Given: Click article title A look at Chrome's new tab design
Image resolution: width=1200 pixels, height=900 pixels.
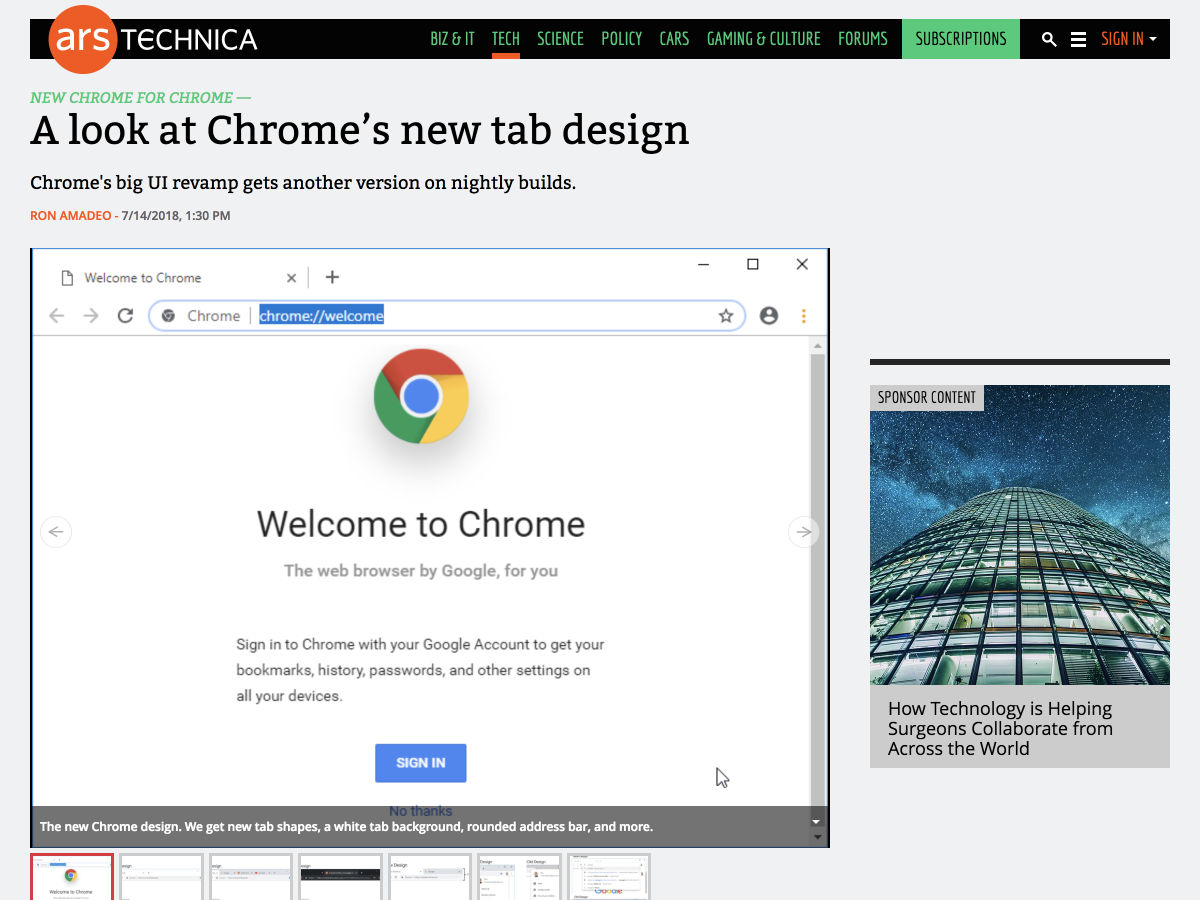Looking at the screenshot, I should tap(360, 130).
